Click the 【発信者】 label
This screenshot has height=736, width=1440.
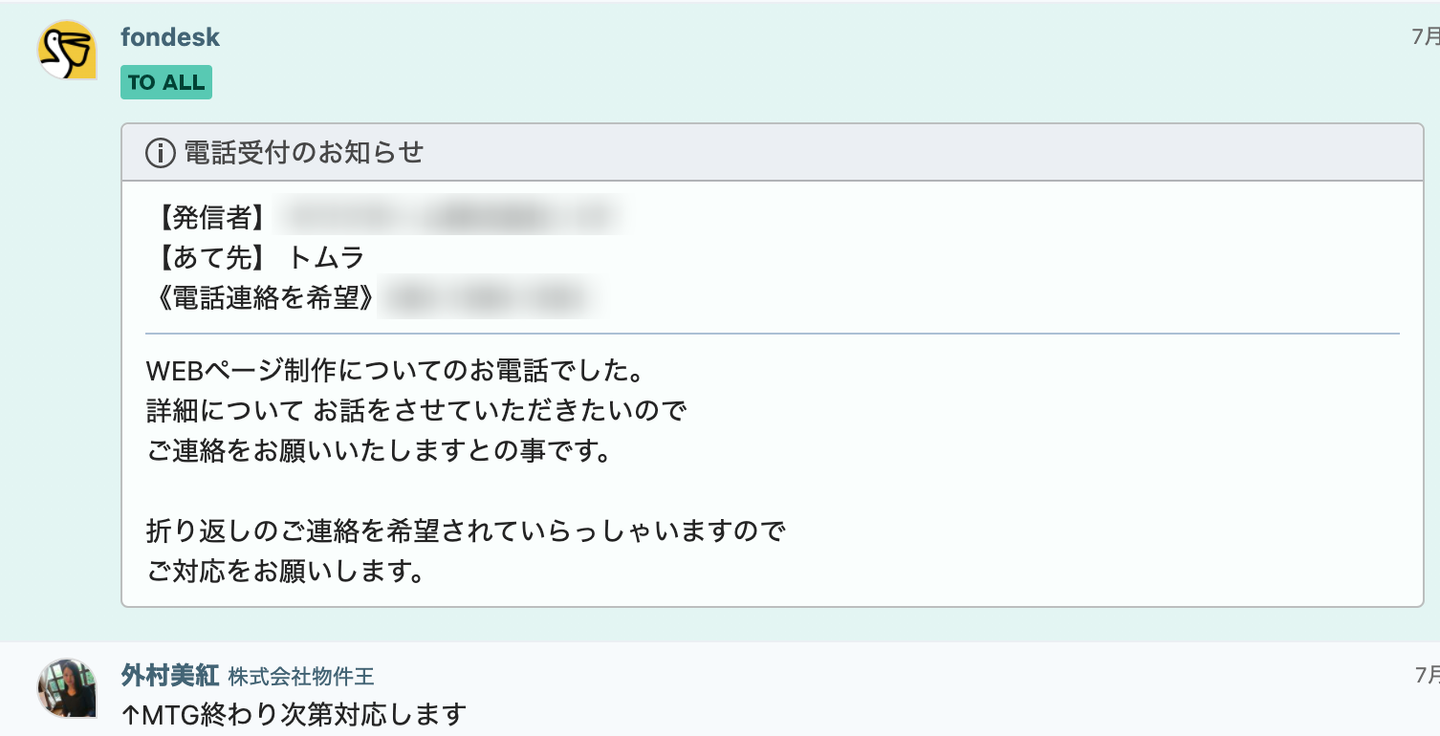(x=210, y=217)
